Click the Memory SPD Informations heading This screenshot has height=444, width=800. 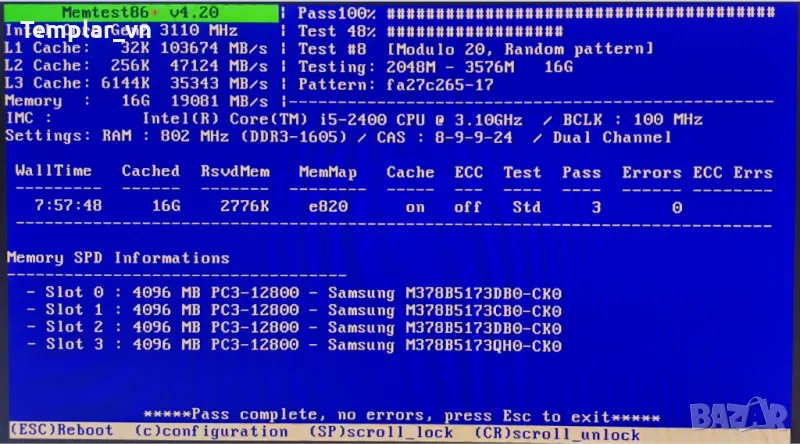[118, 258]
